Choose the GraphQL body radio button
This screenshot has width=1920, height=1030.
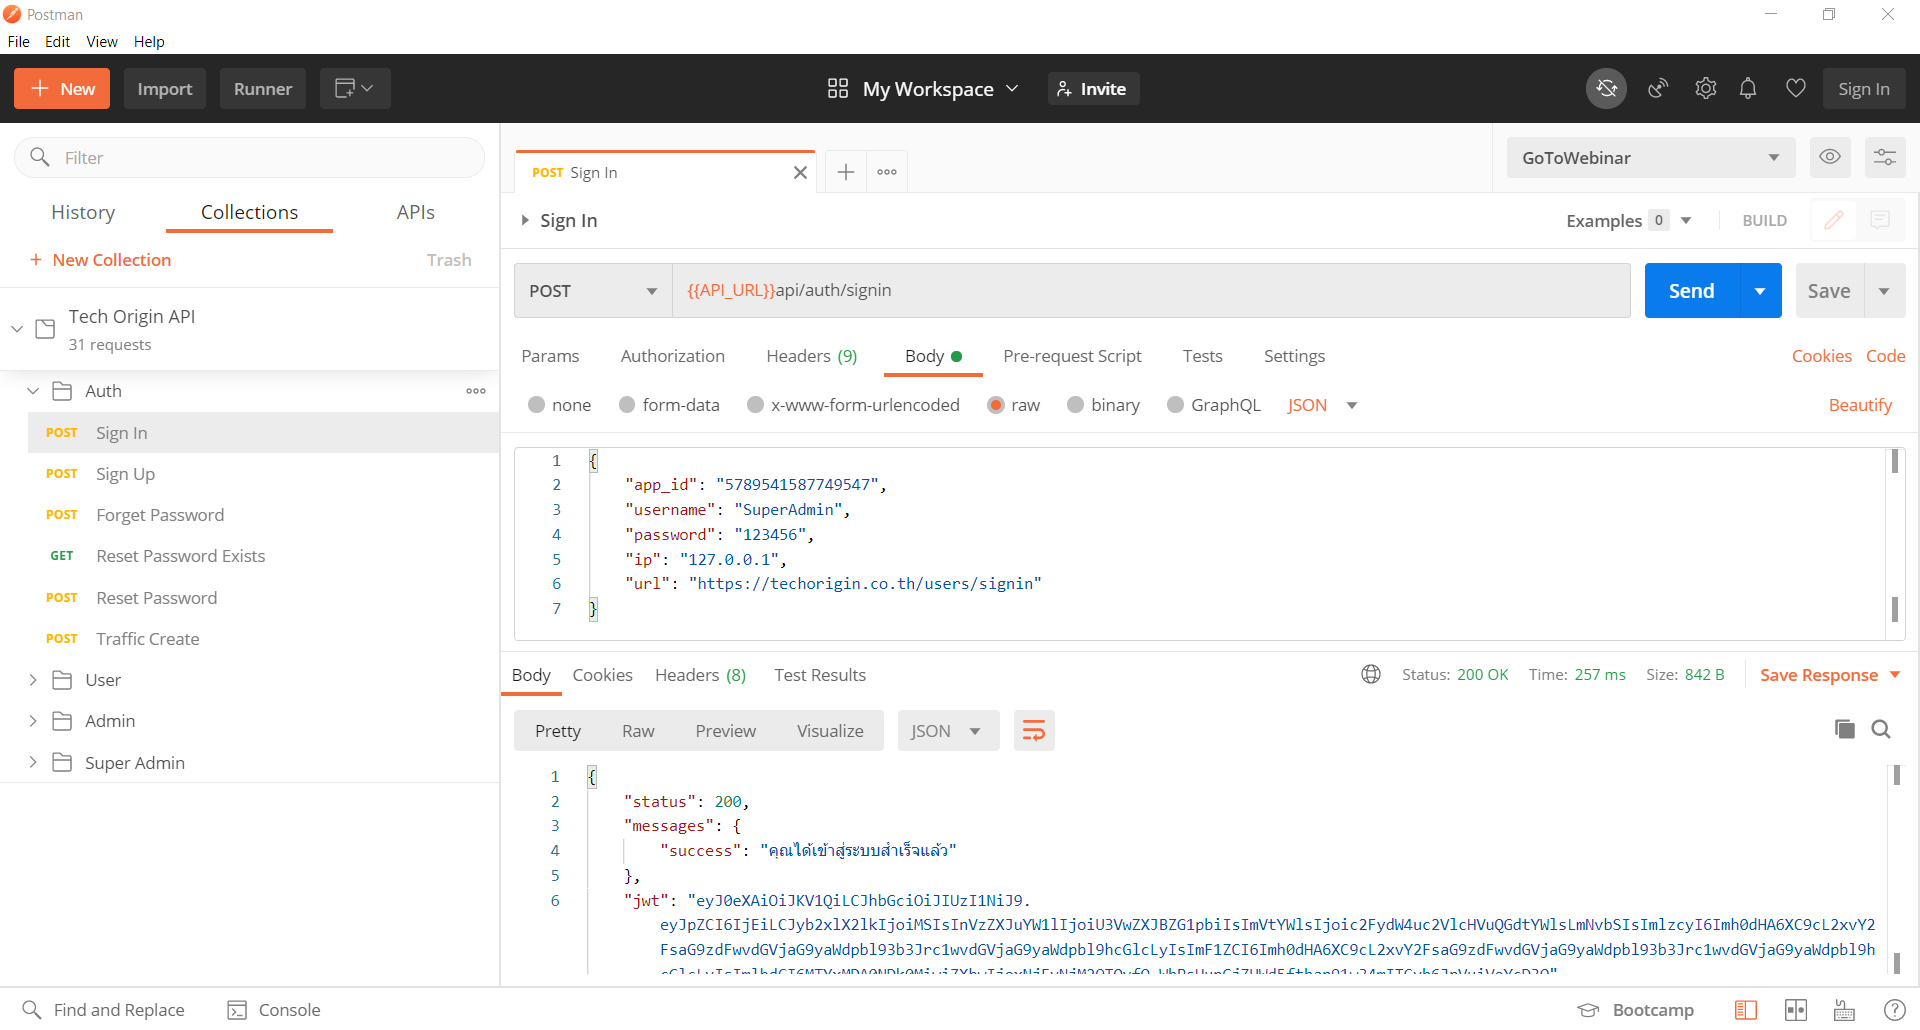(1175, 405)
